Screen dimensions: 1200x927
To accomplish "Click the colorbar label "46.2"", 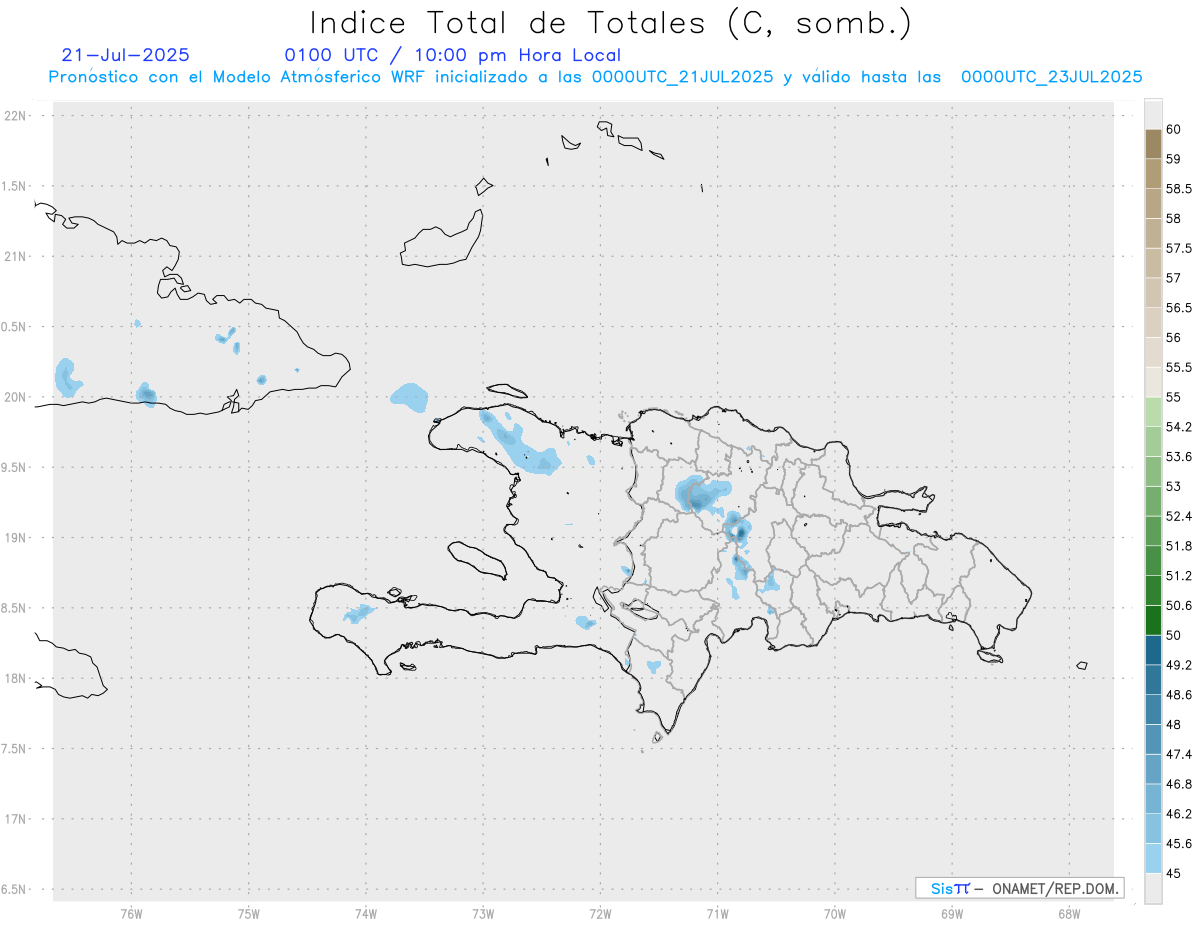I will coord(1178,814).
